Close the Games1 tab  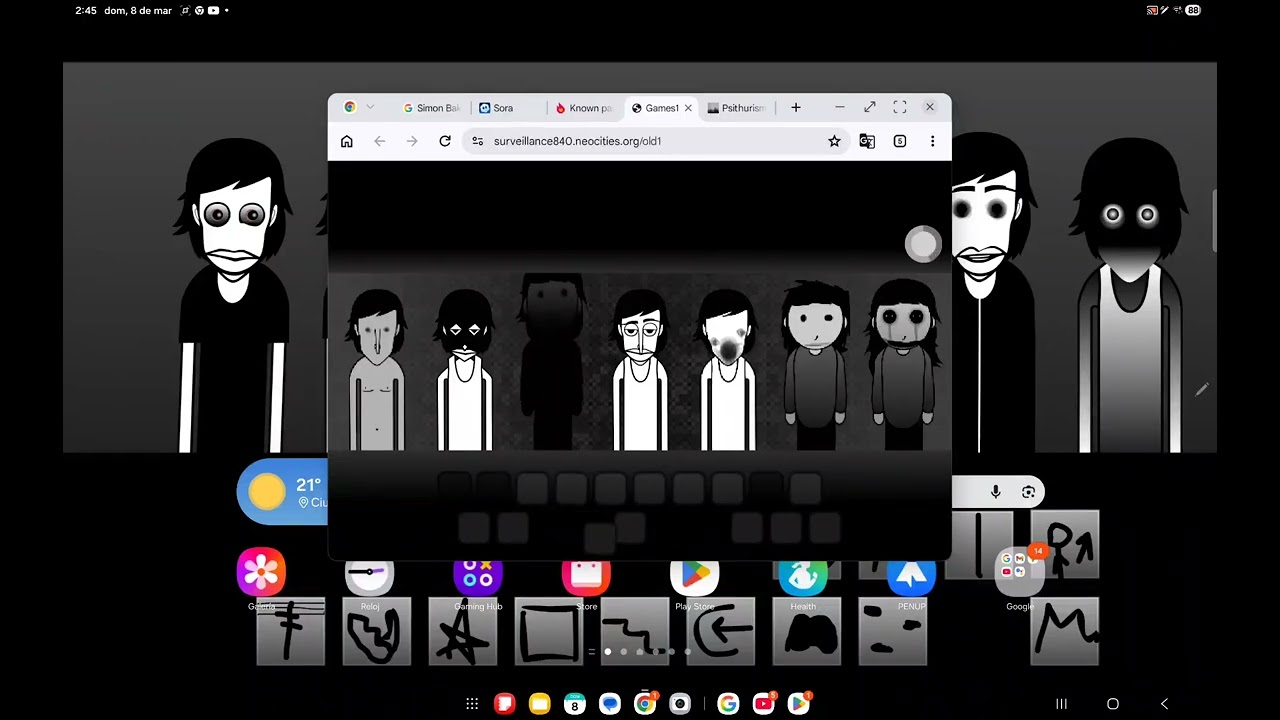coord(688,108)
